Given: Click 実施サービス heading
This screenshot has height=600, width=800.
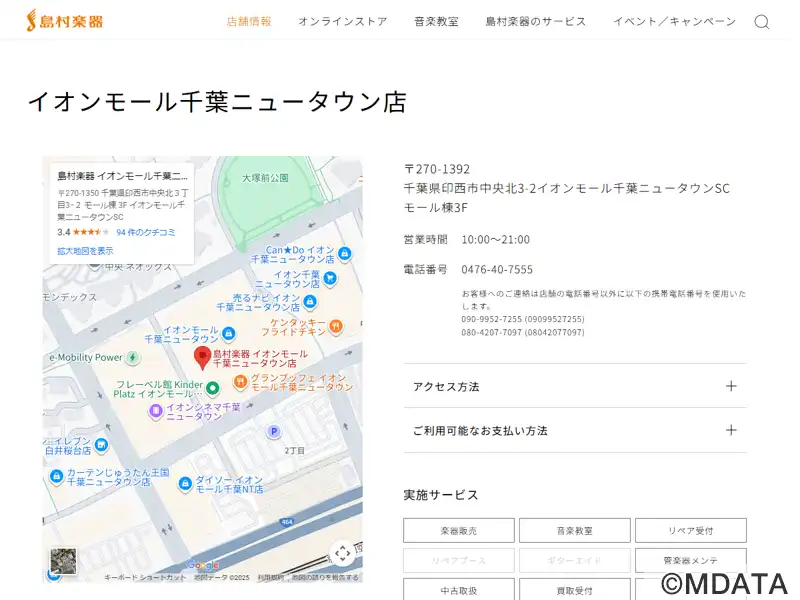Looking at the screenshot, I should point(441,495).
